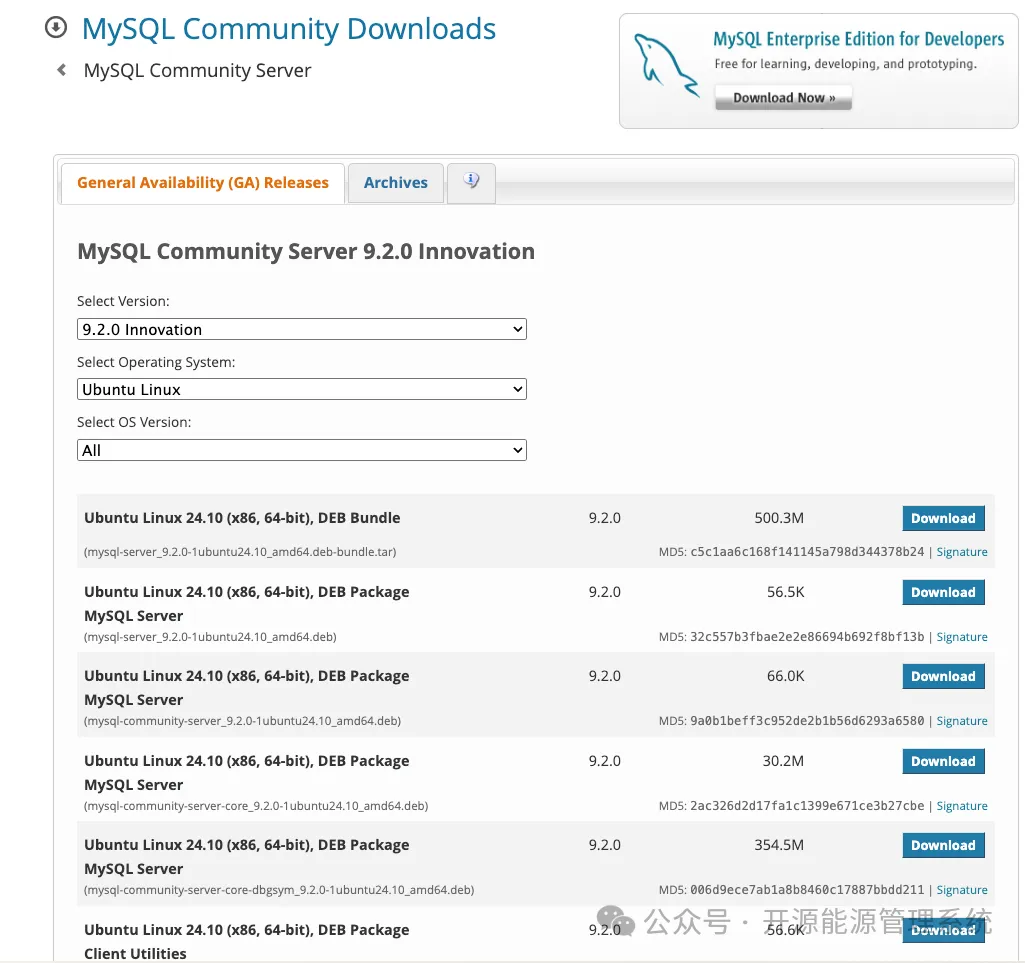Download the 66.0K mysql-community-server package
This screenshot has width=1025, height=963.
pos(943,676)
